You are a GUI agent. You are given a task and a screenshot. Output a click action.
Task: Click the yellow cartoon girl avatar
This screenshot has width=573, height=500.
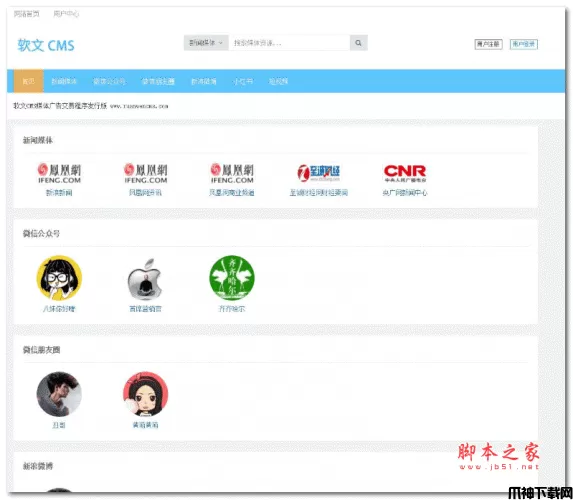click(59, 278)
